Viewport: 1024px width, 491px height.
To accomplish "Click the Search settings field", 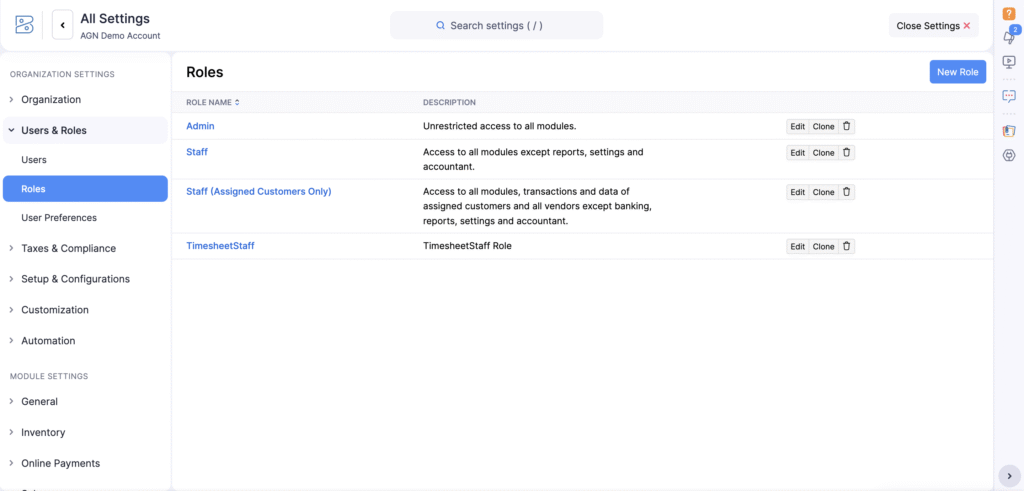I will 496,25.
